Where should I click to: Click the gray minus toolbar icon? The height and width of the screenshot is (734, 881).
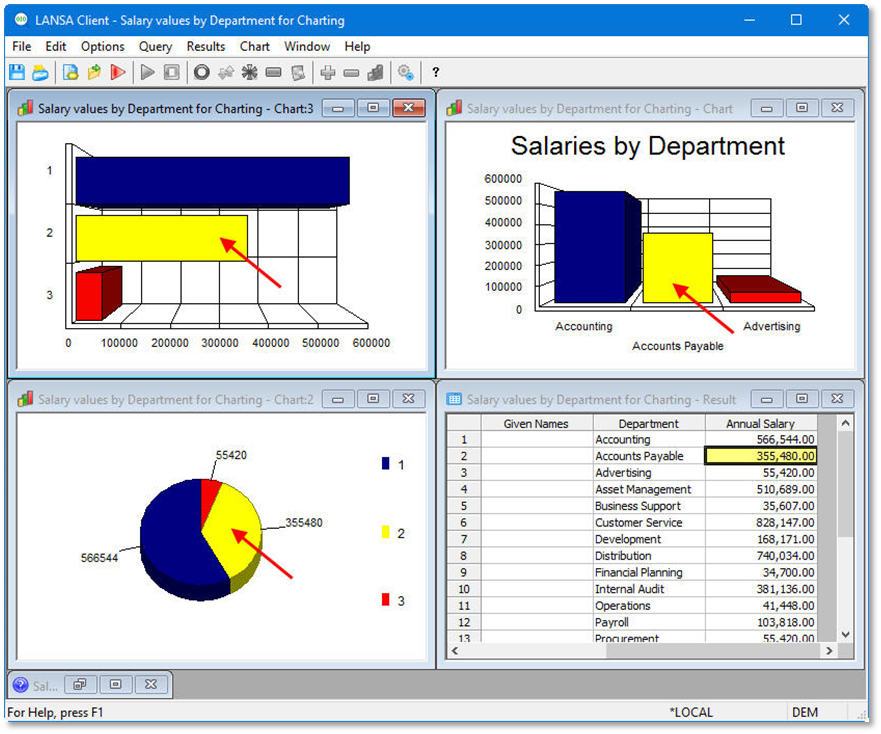click(x=351, y=72)
